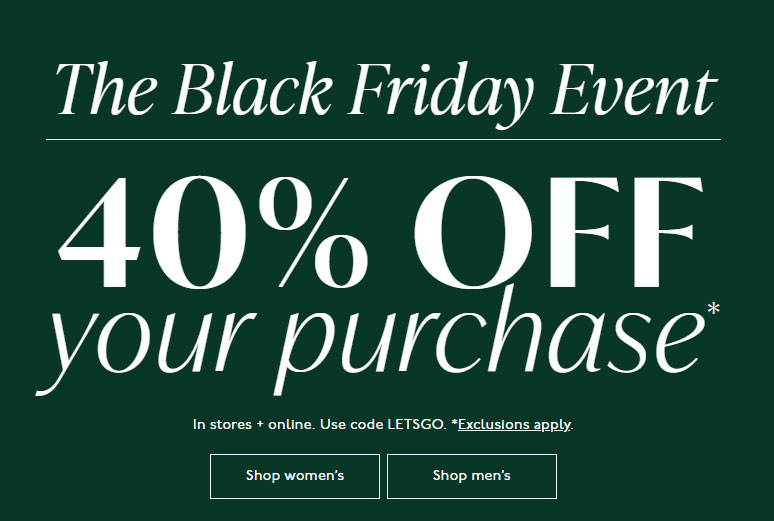Screen dimensions: 774x521
Task: Click the word "Black" in the headline
Action: coord(251,89)
